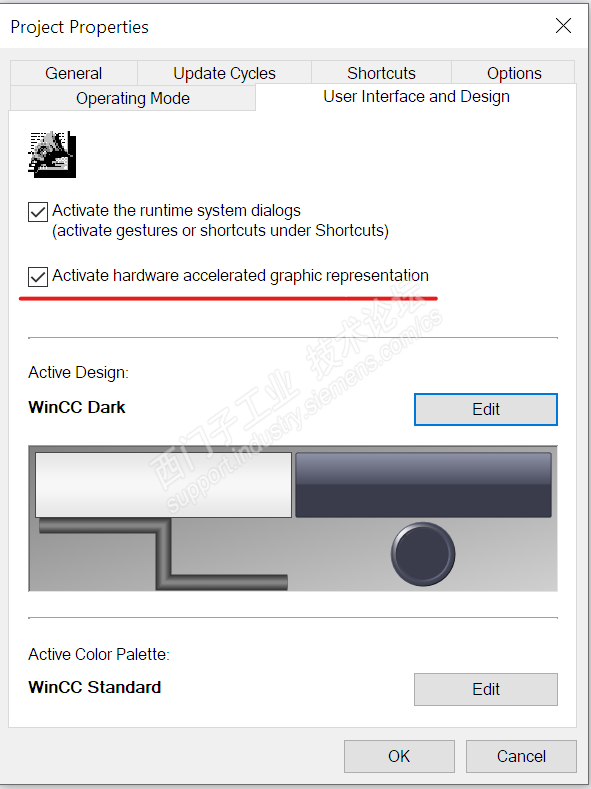
Task: Select User Interface and Design tab
Action: pyautogui.click(x=416, y=97)
